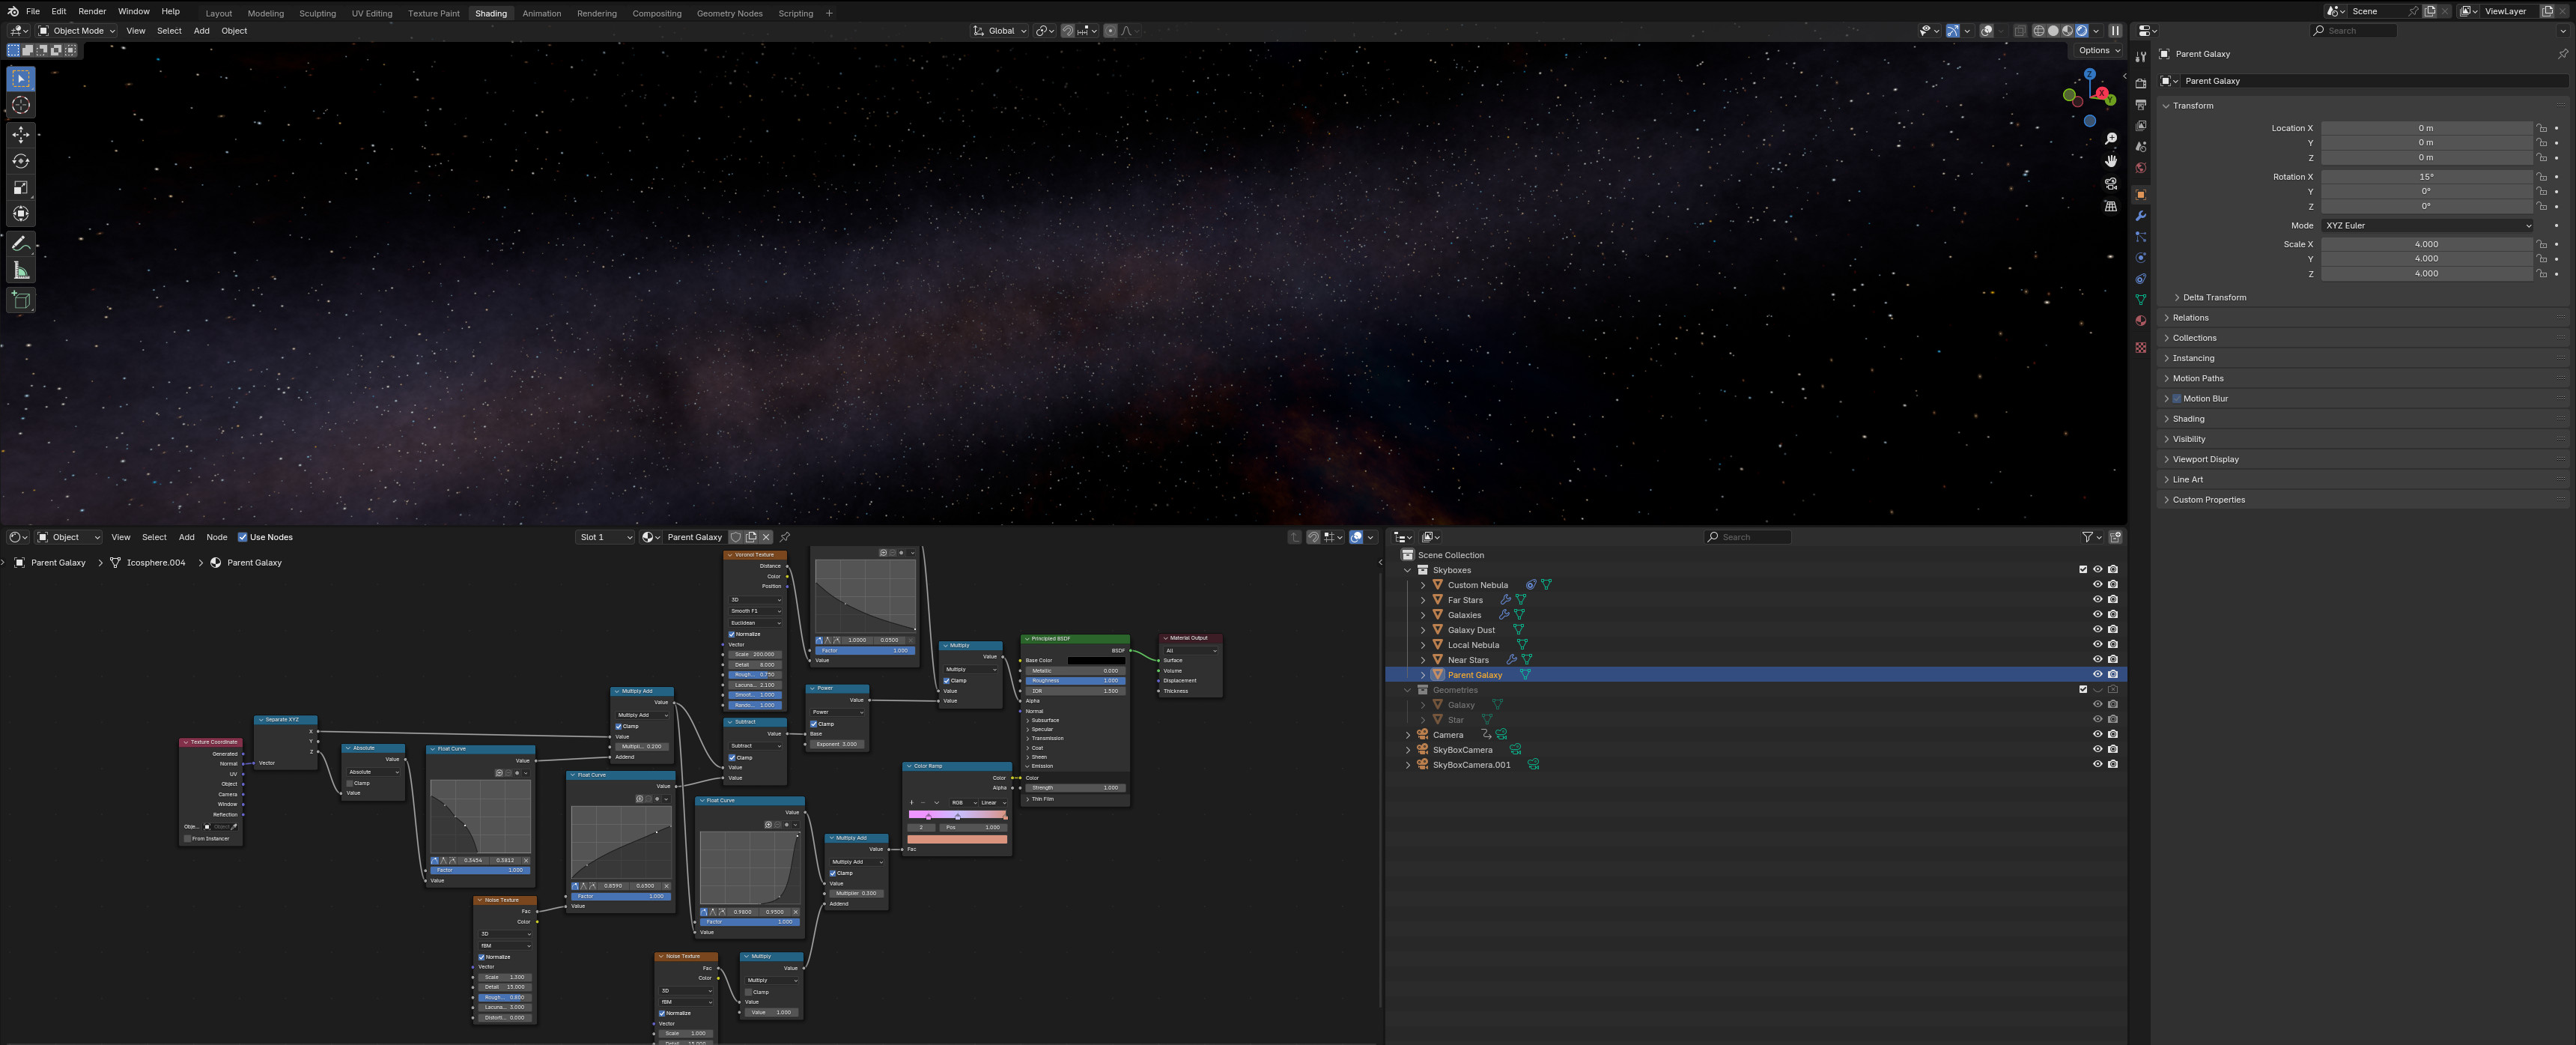Click the pan view hand icon

click(x=2110, y=161)
